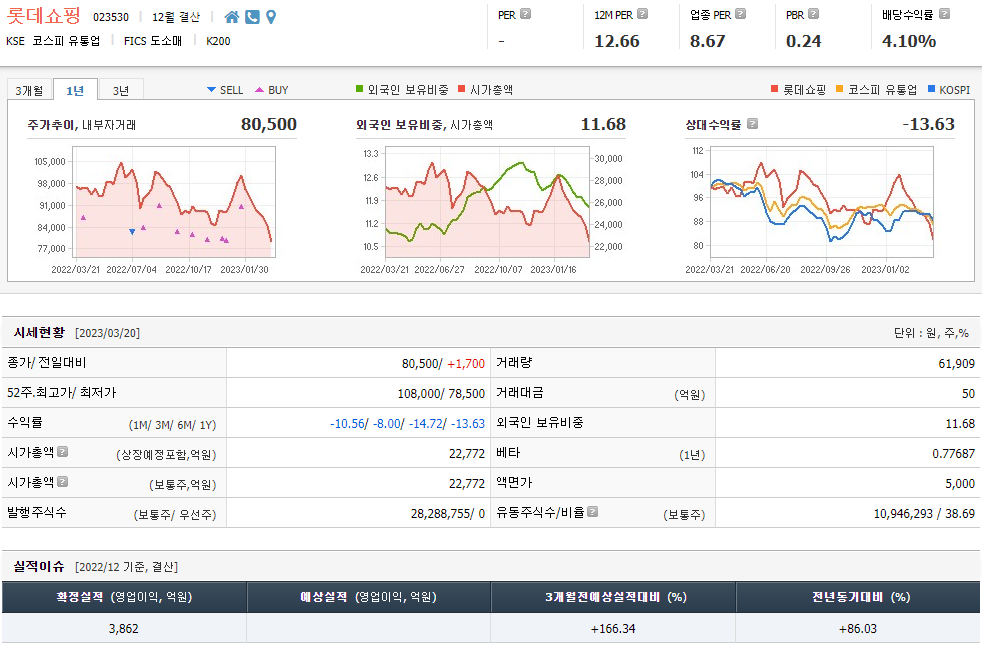
Task: Click the 예상실적 column header
Action: pos(368,597)
